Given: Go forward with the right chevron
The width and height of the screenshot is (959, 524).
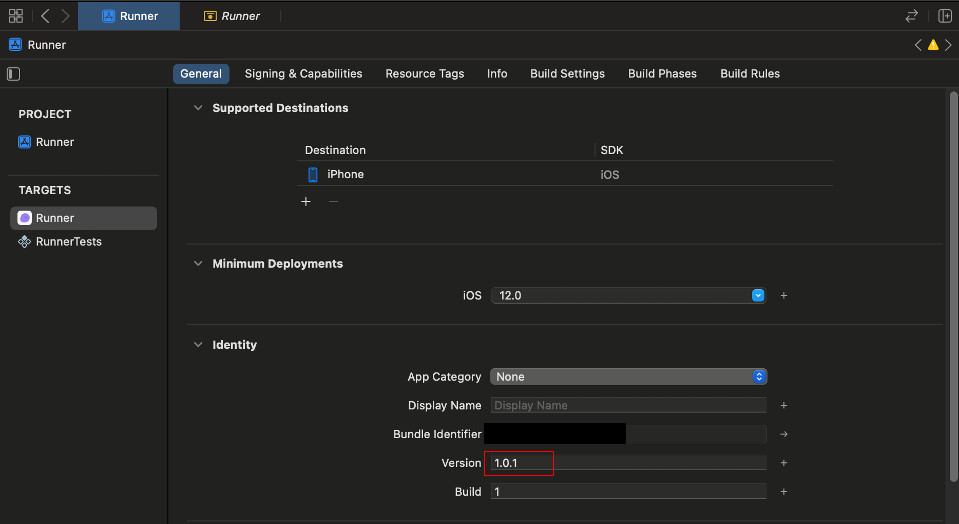Looking at the screenshot, I should [x=65, y=16].
